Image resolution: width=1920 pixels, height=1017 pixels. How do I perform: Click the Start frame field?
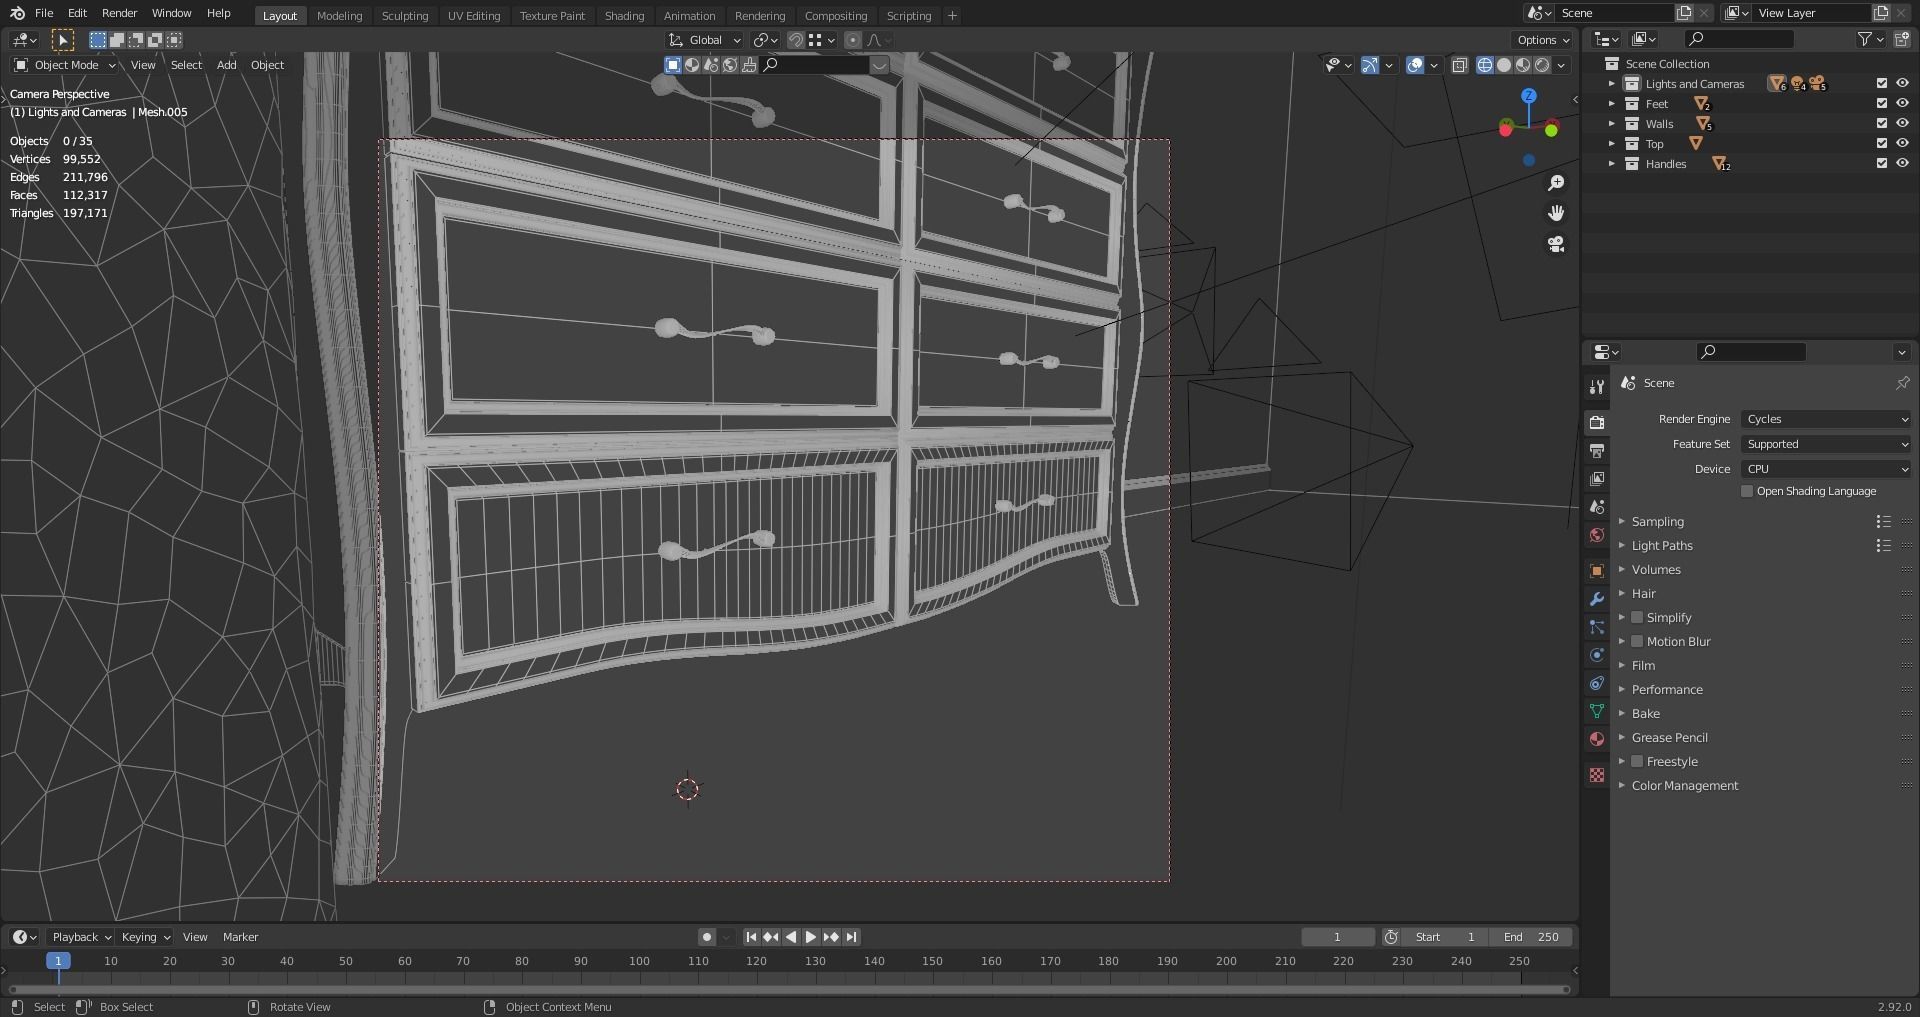1444,937
